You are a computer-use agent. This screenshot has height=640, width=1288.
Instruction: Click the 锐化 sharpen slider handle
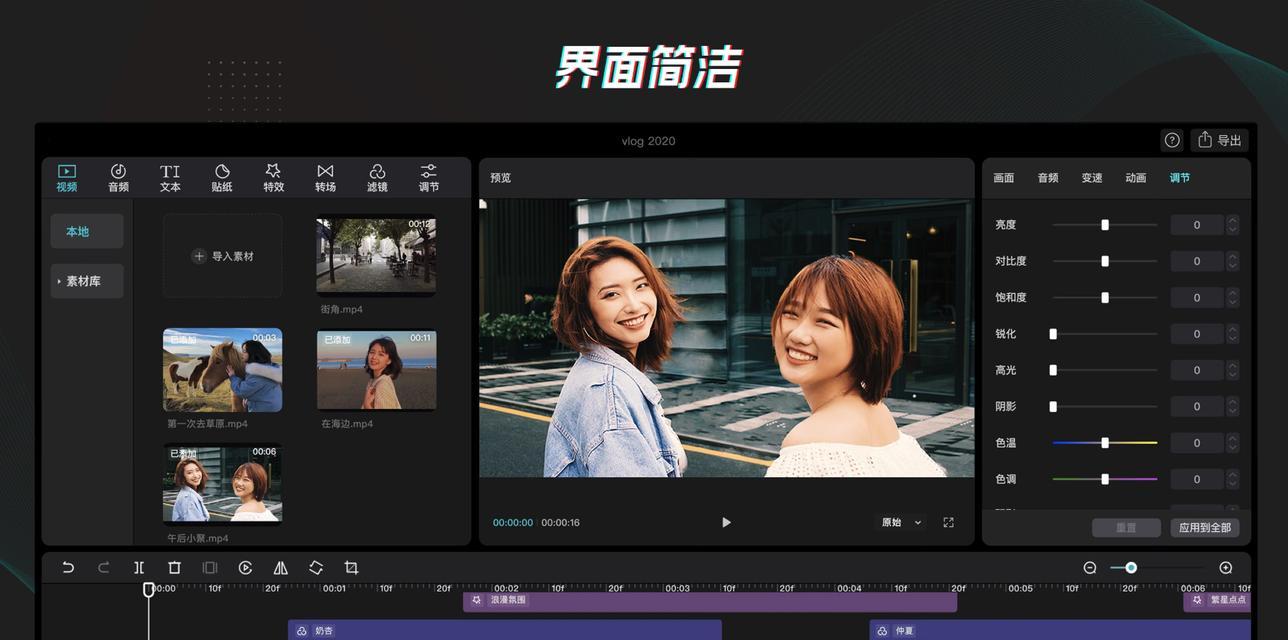(1053, 334)
